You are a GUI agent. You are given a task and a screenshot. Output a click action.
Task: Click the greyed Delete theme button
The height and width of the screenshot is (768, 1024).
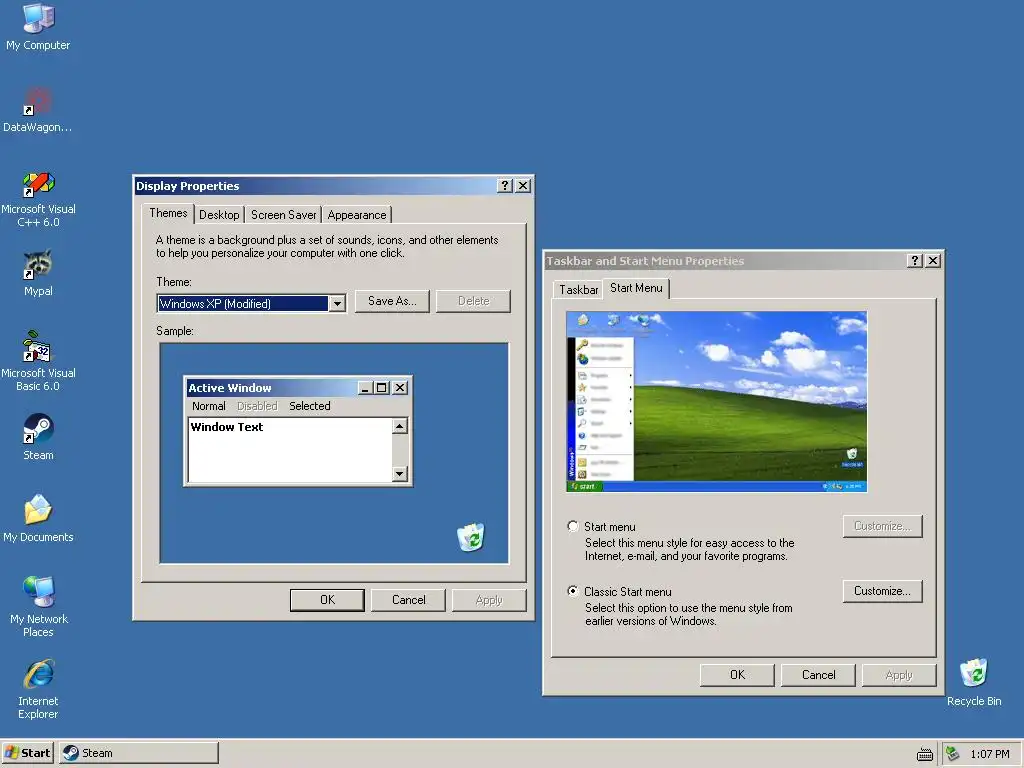coord(473,301)
